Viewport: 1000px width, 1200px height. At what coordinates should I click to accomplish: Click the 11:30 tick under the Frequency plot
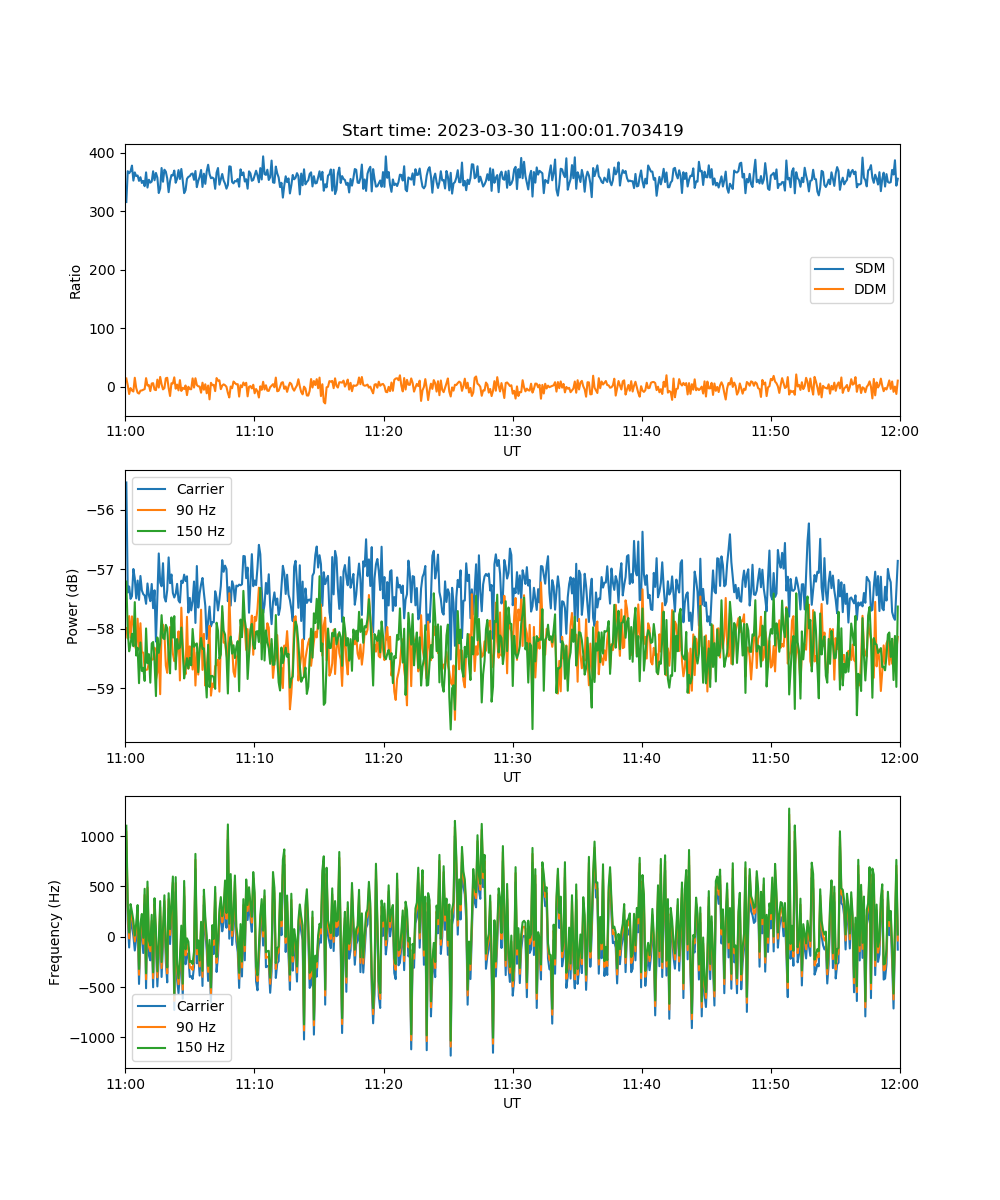(512, 1083)
